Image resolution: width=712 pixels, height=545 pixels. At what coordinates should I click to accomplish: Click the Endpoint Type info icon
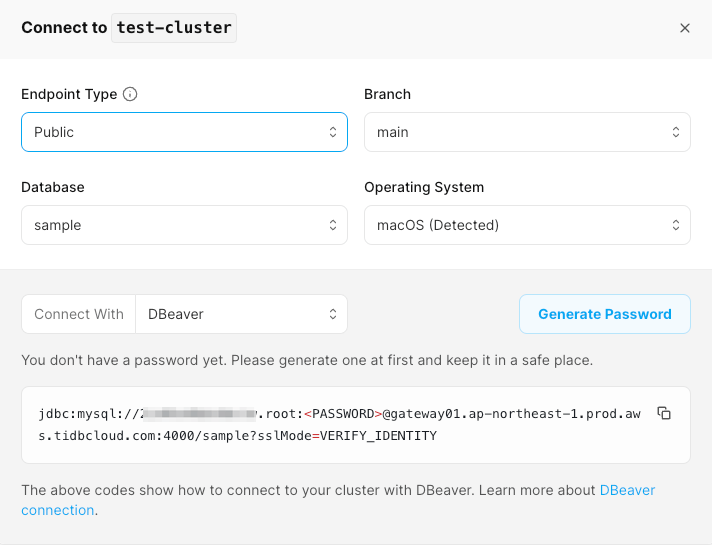pos(130,95)
